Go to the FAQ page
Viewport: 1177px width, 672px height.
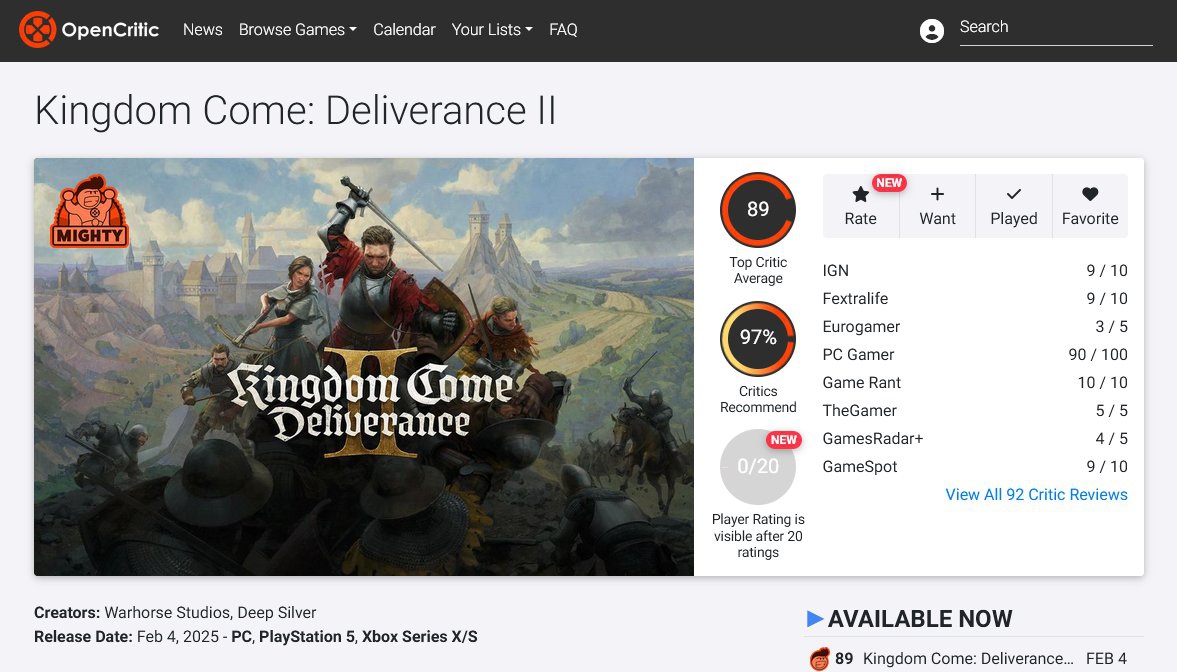click(563, 30)
